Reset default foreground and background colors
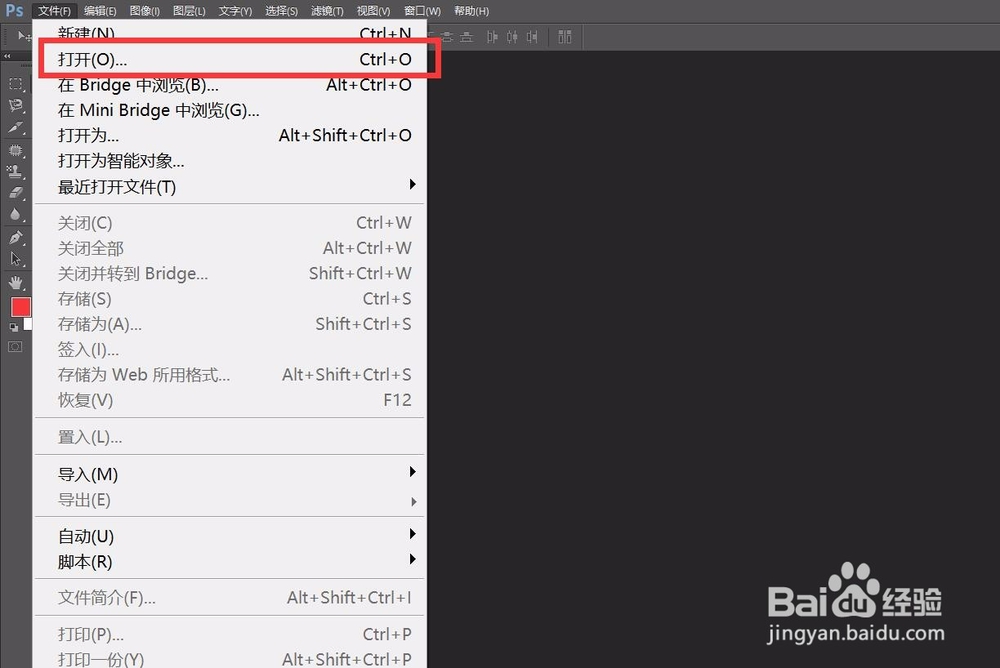This screenshot has height=668, width=1000. click(13, 327)
